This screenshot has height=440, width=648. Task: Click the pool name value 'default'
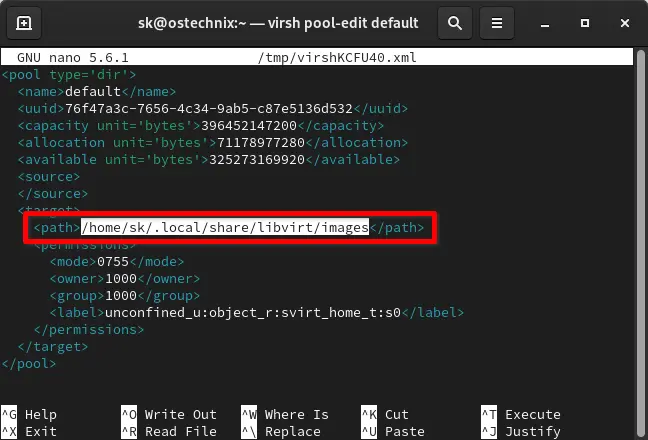(93, 91)
